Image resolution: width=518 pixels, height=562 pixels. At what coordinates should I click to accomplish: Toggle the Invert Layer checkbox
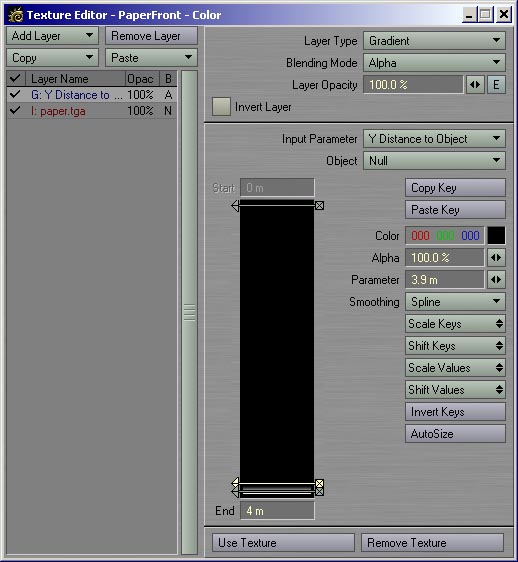tap(221, 106)
